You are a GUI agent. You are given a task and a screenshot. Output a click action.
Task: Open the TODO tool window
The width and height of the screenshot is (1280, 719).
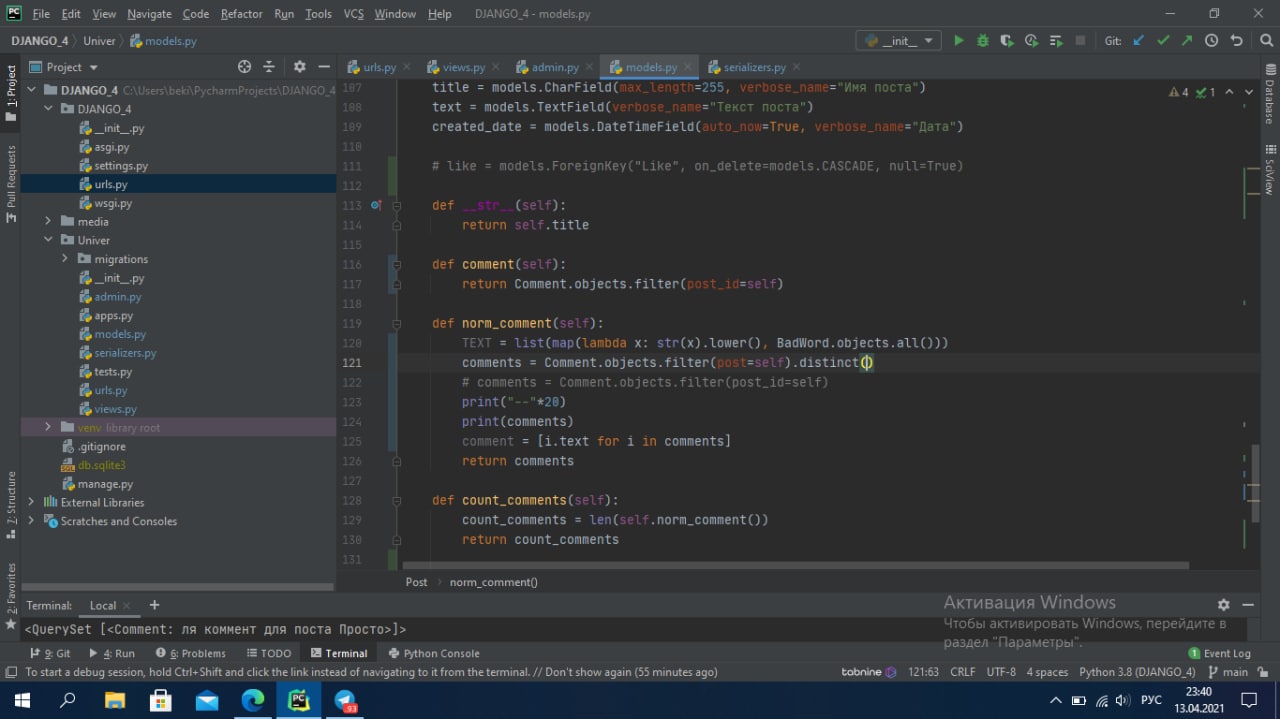[268, 653]
